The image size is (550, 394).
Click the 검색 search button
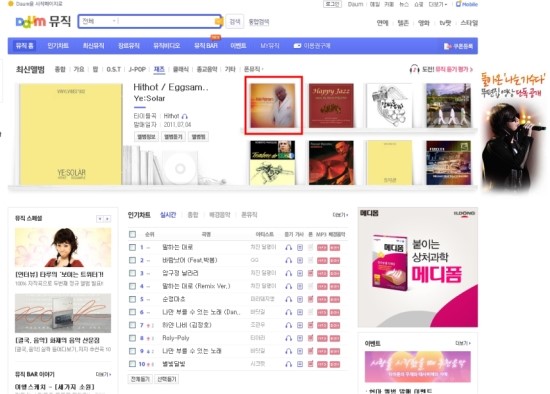[235, 22]
